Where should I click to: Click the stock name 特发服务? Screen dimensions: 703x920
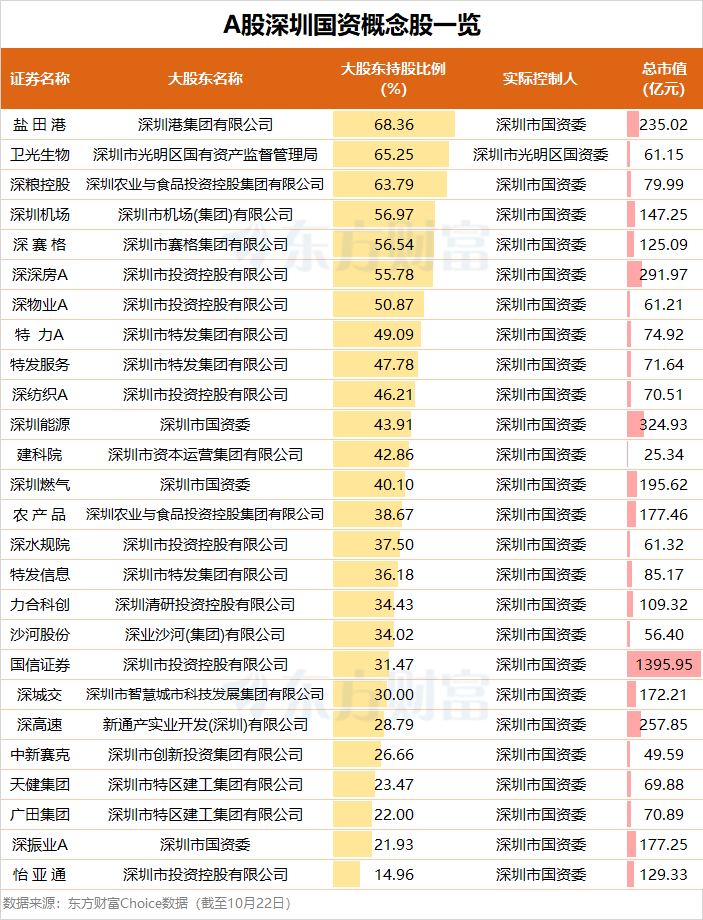pyautogui.click(x=40, y=364)
